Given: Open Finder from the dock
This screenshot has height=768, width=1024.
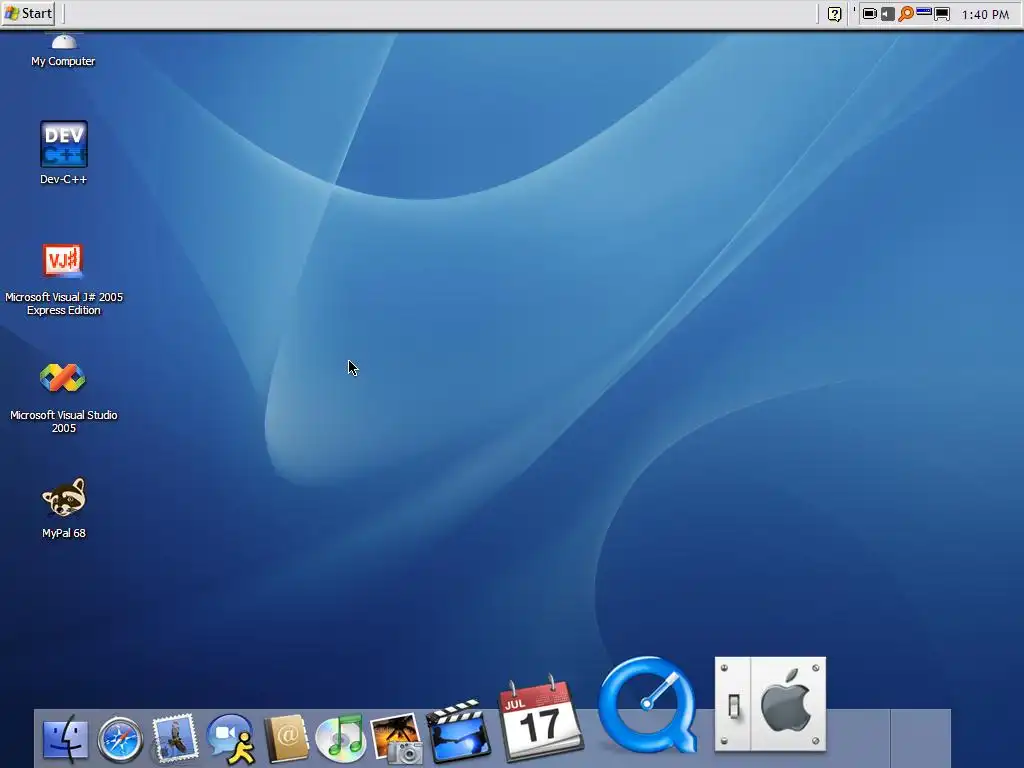Looking at the screenshot, I should coord(65,739).
